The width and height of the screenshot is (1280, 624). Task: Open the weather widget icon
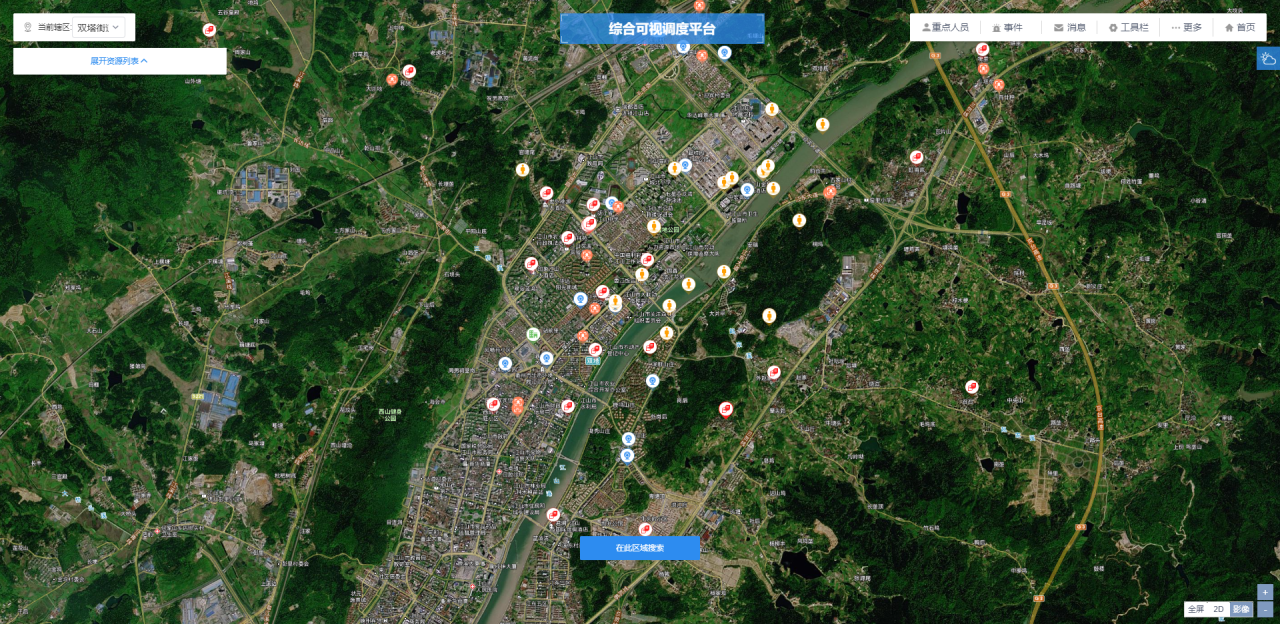point(1267,58)
